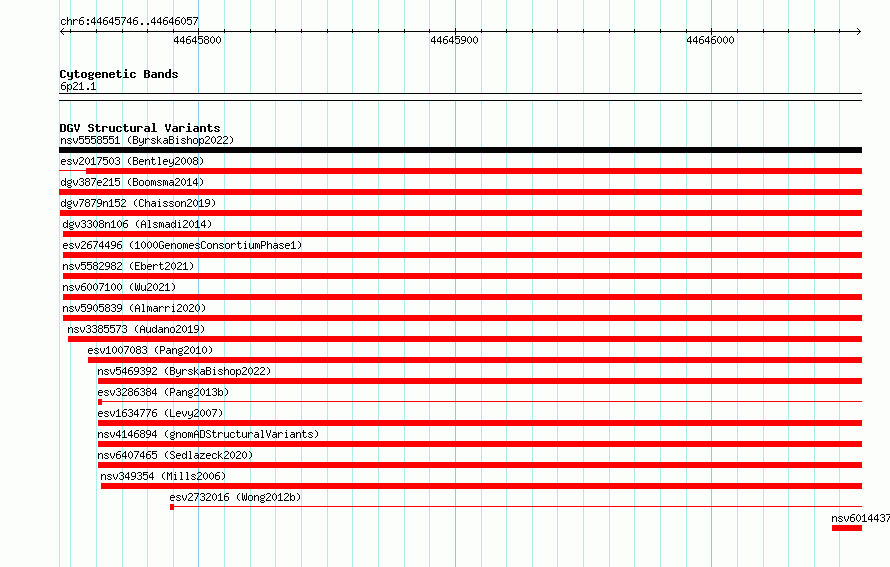Click nsv3385573 (Audano2019) label

[x=136, y=329]
